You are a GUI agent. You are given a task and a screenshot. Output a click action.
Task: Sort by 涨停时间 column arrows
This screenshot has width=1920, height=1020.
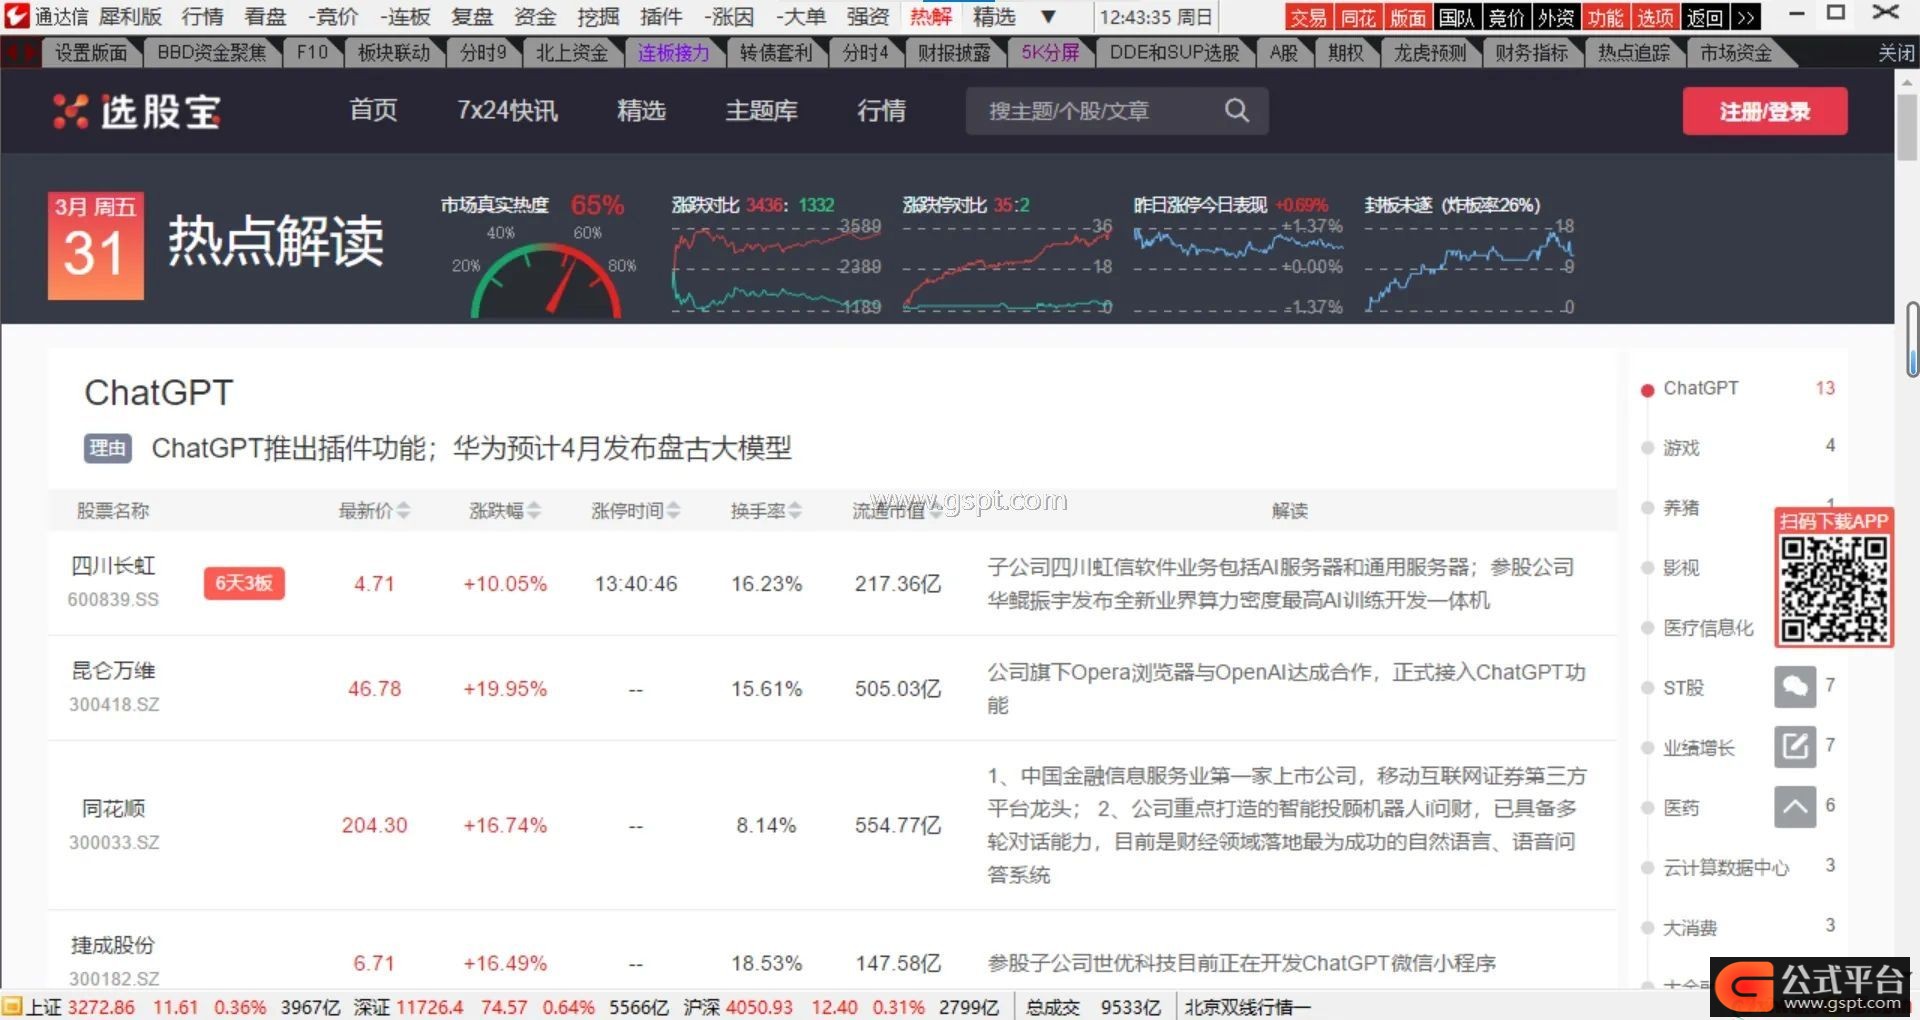[673, 511]
